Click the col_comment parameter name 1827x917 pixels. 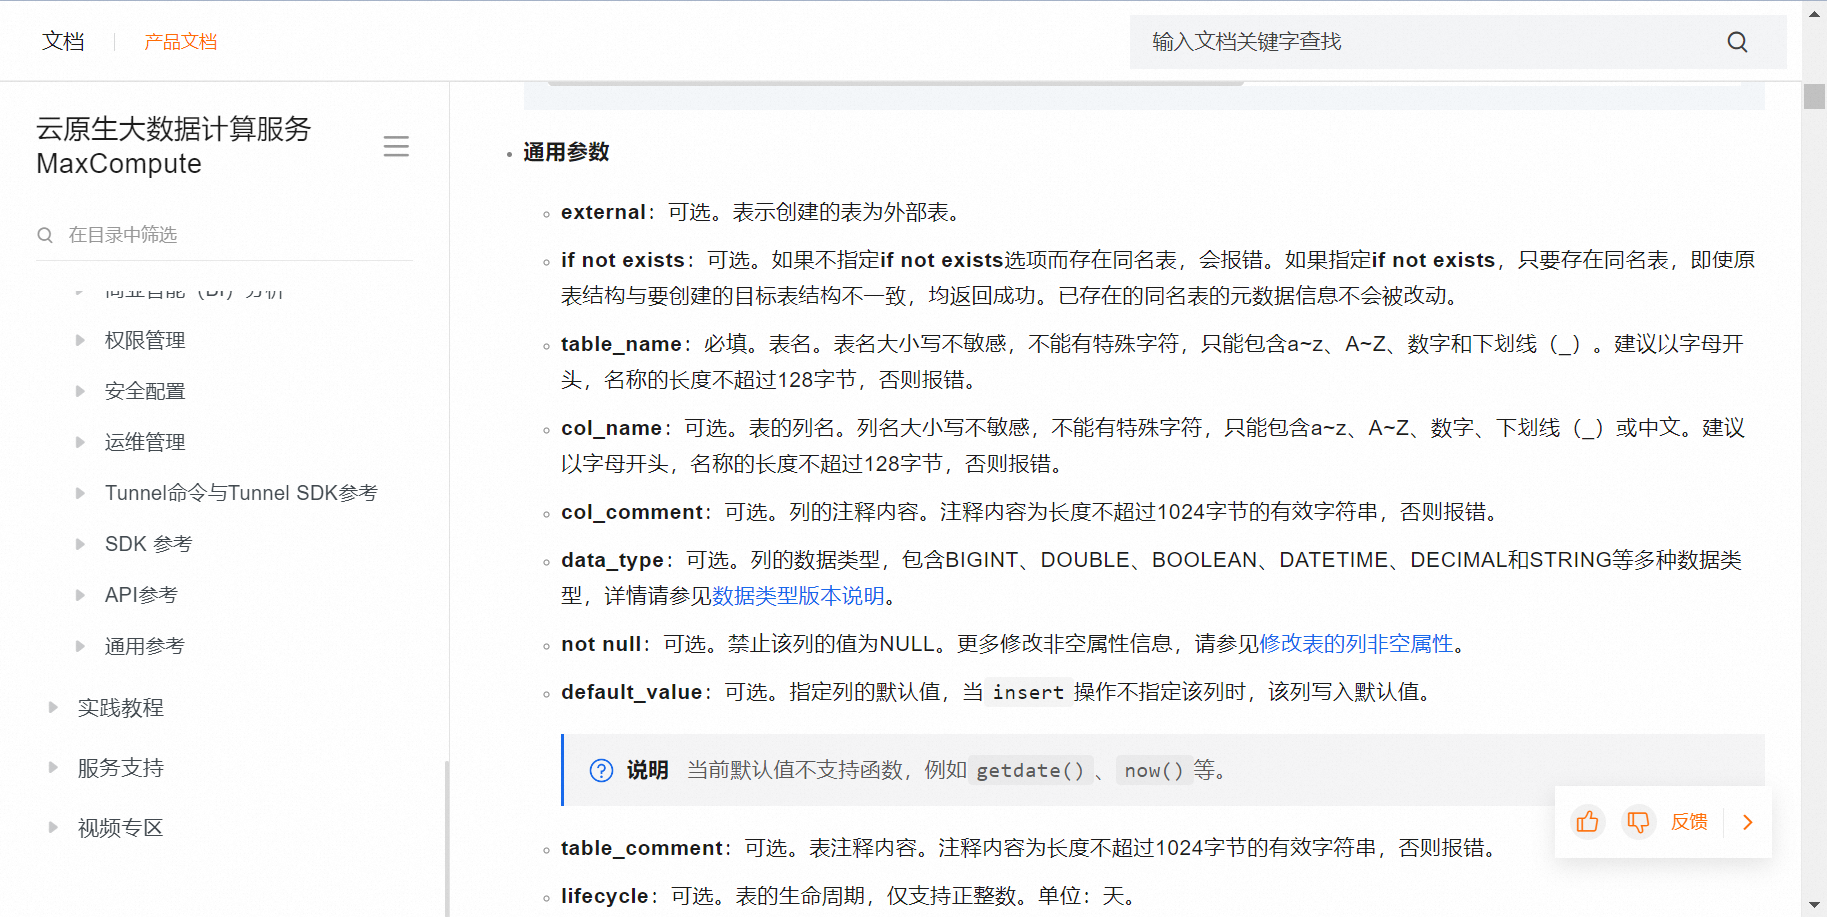tap(632, 512)
